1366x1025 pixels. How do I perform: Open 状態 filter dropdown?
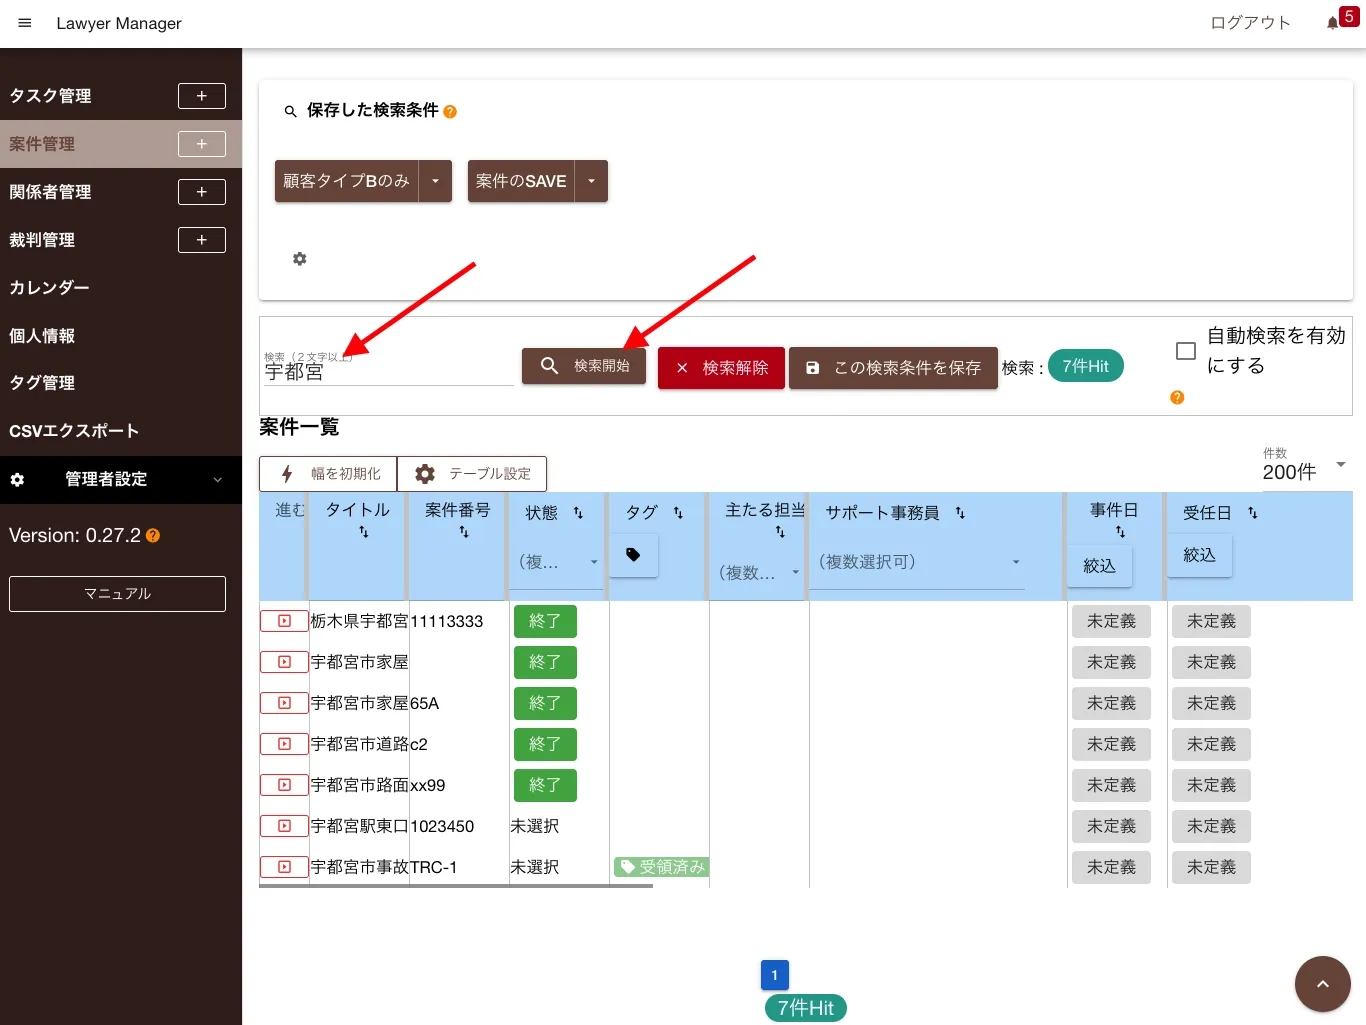[558, 562]
